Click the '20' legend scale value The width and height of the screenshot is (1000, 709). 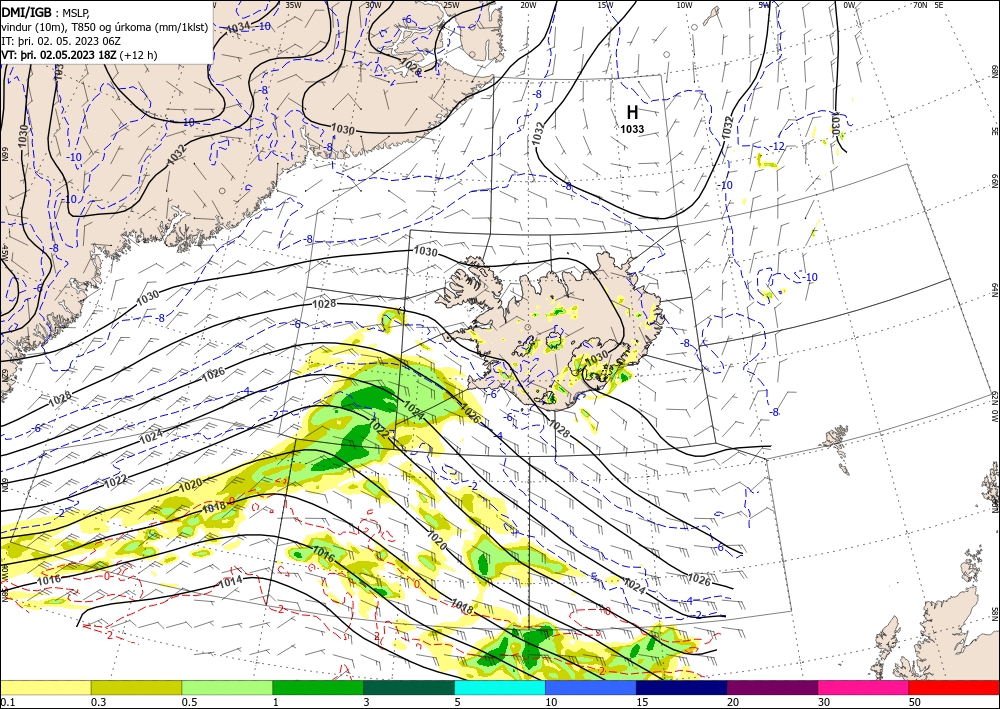click(733, 702)
